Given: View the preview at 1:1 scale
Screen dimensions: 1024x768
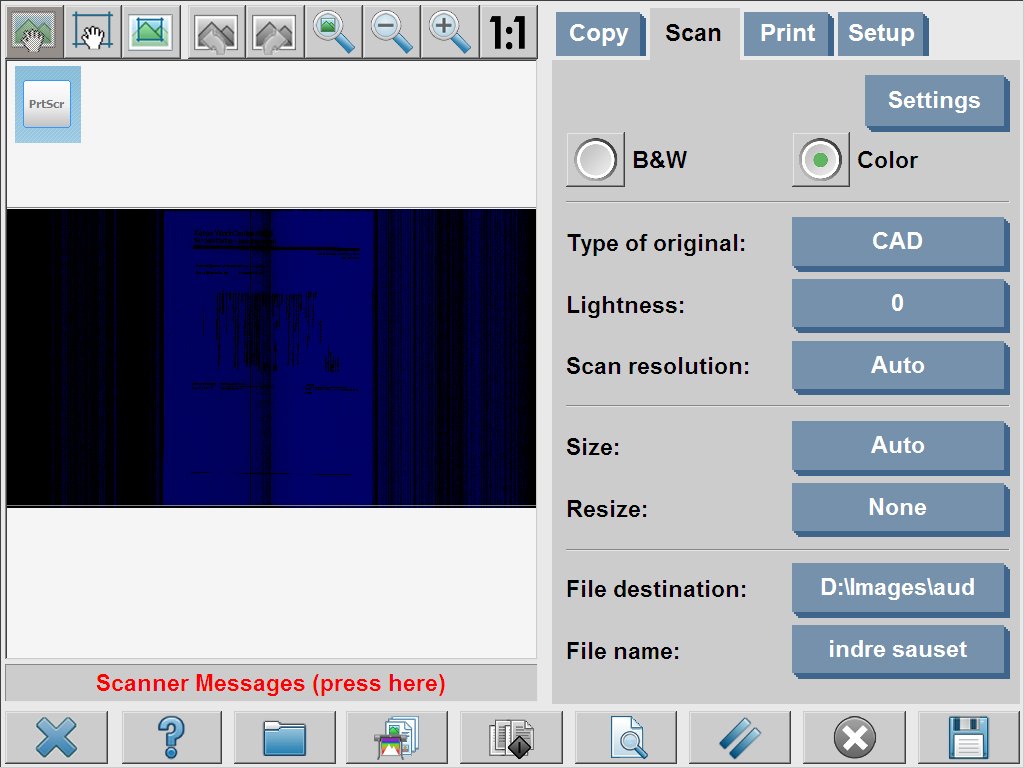Looking at the screenshot, I should [508, 32].
